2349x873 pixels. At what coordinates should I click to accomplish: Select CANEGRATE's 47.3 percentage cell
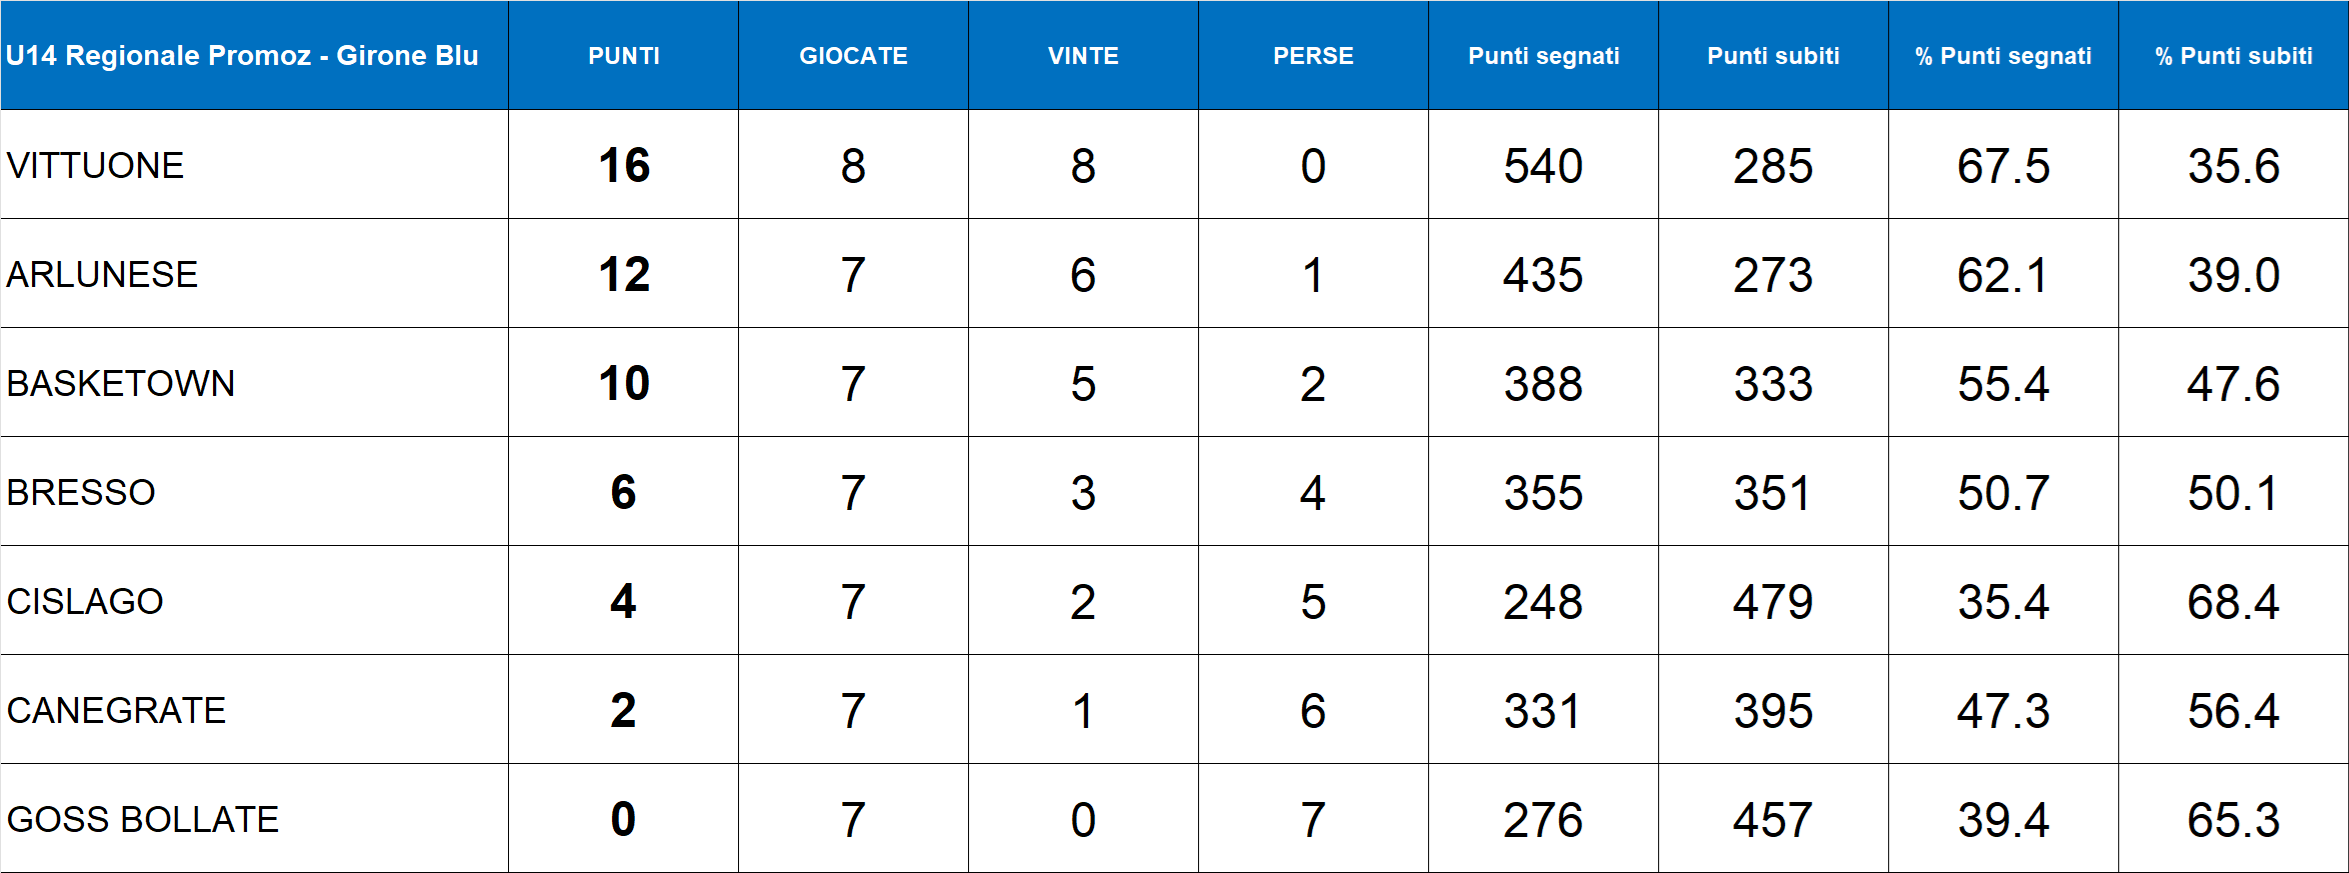[2003, 710]
